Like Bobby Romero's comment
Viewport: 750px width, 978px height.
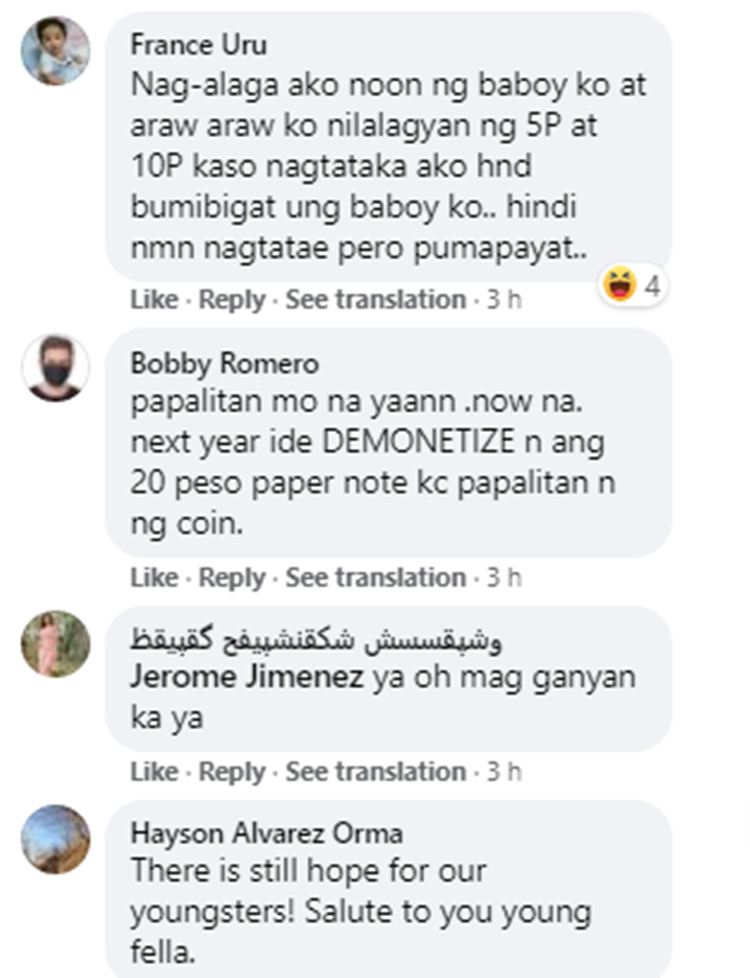click(x=154, y=578)
